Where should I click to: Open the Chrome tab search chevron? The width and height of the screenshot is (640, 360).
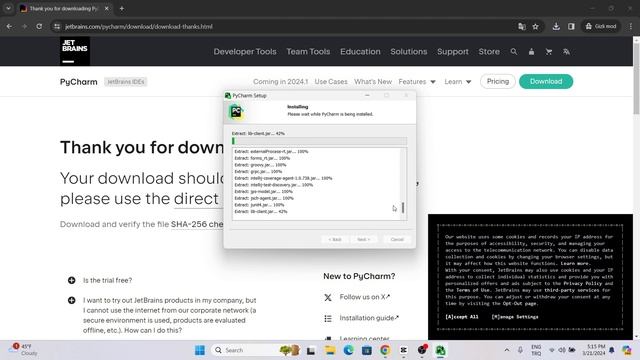[x=8, y=8]
